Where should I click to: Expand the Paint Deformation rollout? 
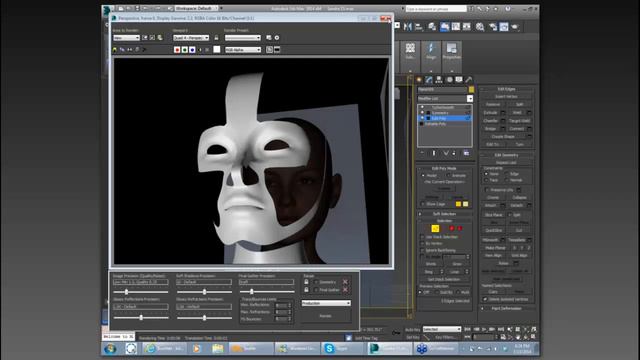click(x=506, y=309)
